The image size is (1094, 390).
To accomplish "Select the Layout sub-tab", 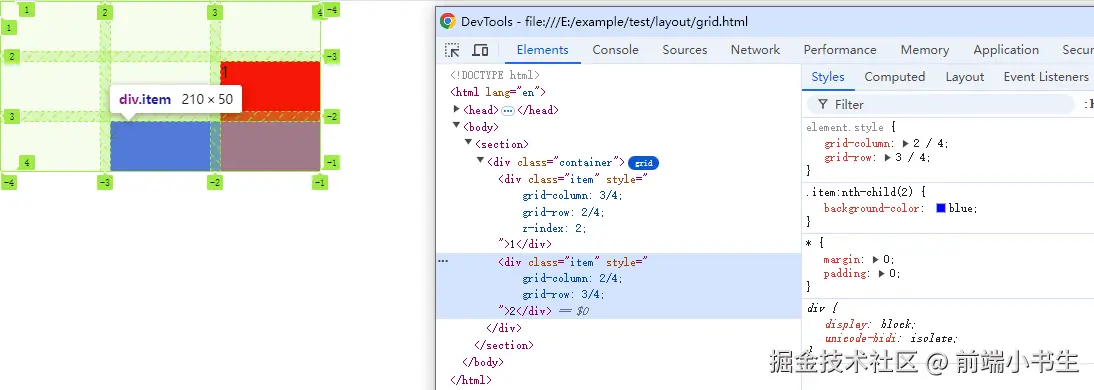I will coord(965,77).
